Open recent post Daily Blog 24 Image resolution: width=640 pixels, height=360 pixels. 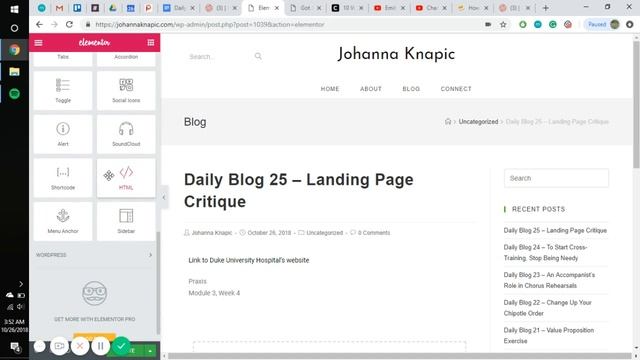pos(545,252)
